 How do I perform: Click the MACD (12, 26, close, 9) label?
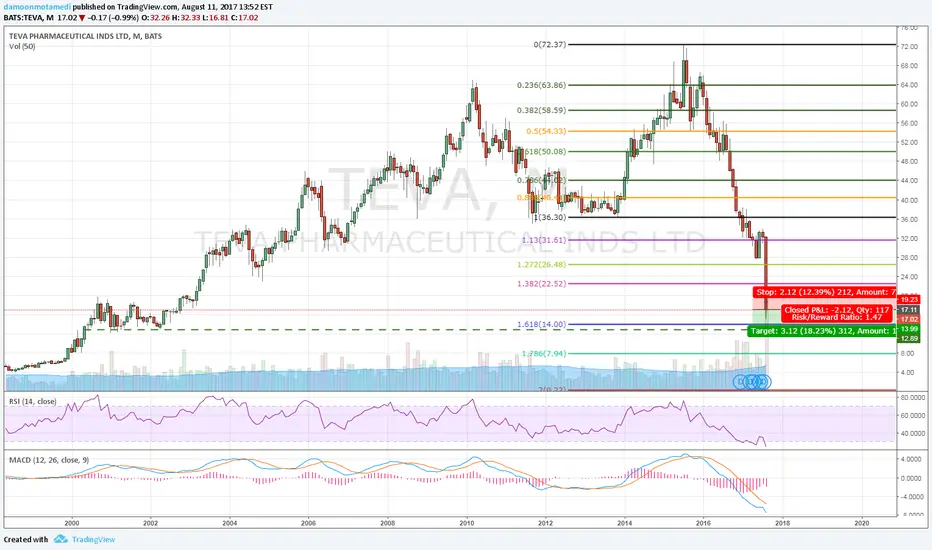[x=49, y=460]
